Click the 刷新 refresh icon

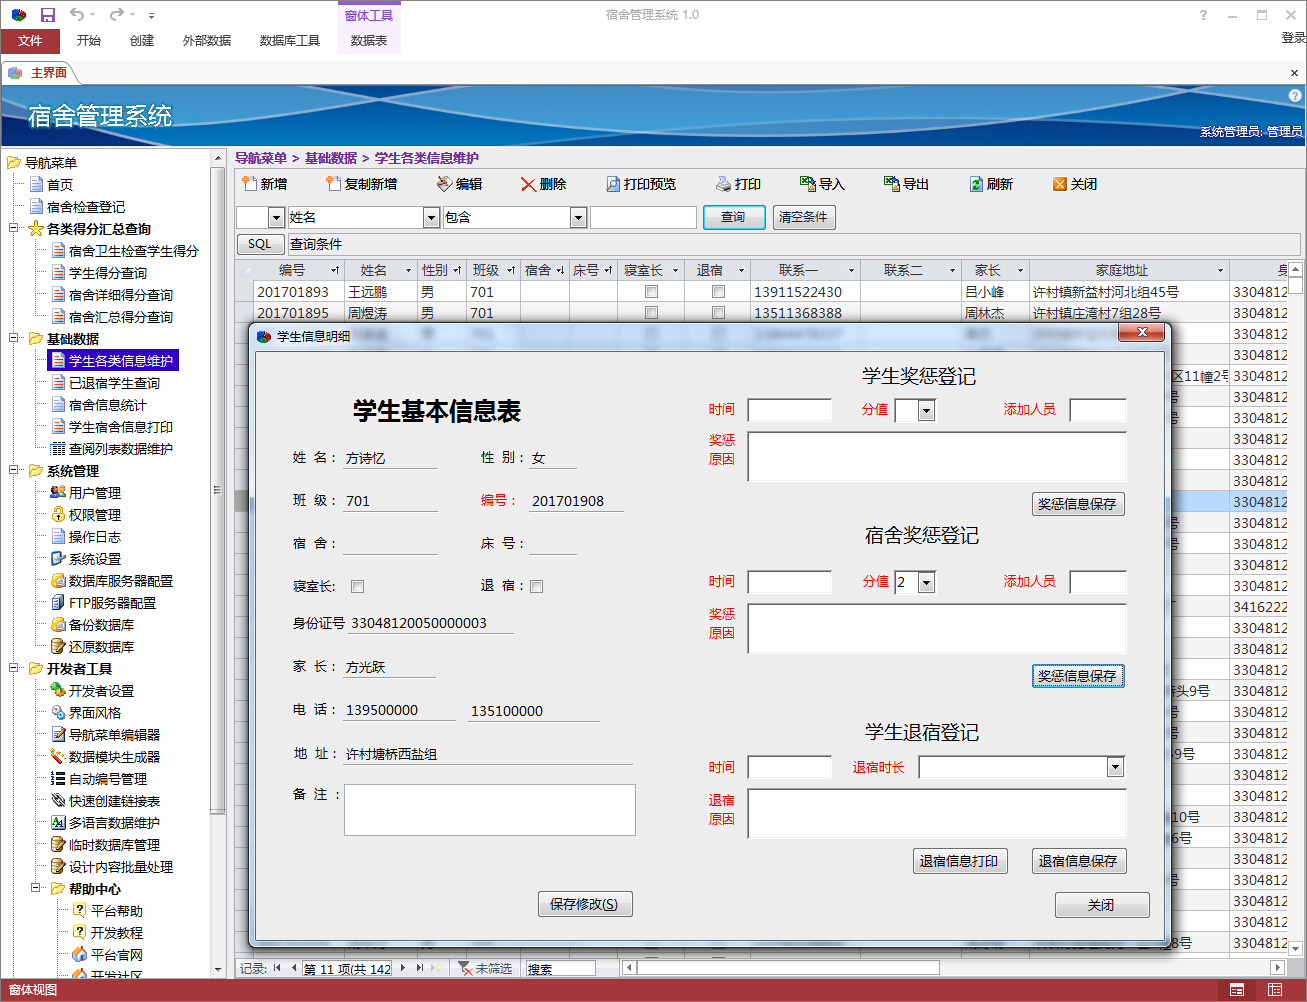tap(976, 184)
